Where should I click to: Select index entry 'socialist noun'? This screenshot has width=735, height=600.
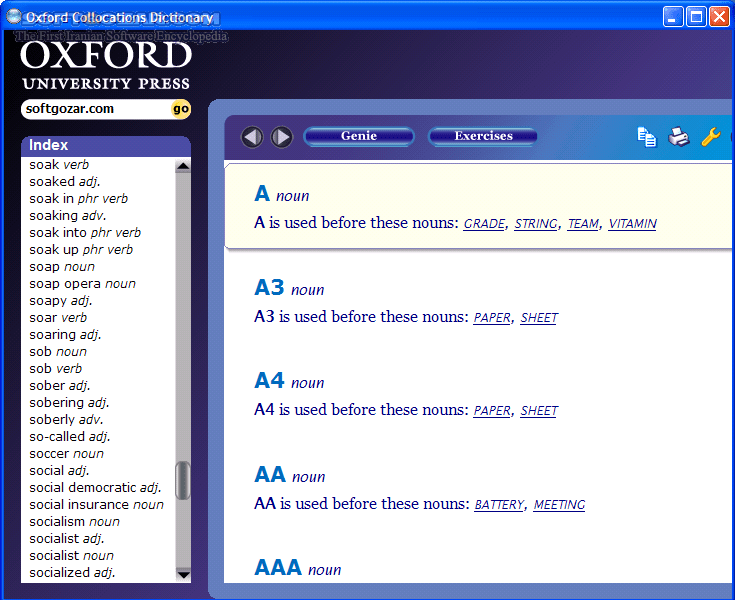point(71,555)
